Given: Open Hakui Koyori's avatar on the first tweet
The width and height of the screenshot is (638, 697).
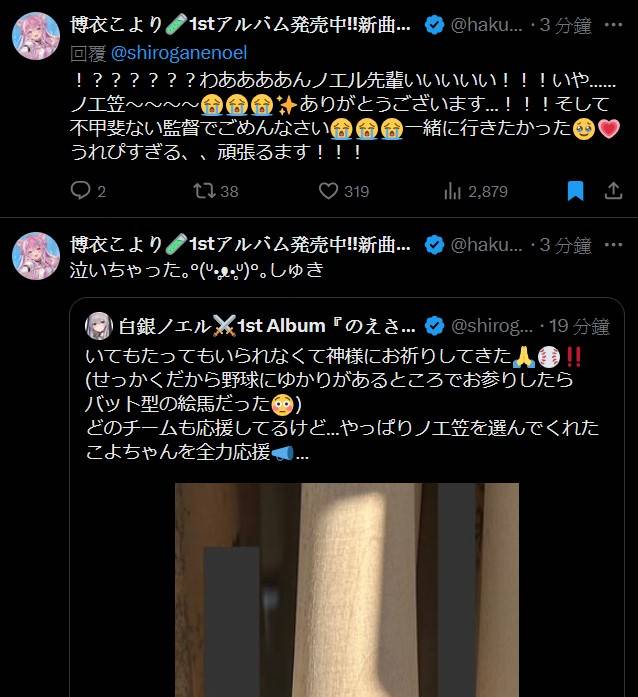Looking at the screenshot, I should (x=36, y=36).
